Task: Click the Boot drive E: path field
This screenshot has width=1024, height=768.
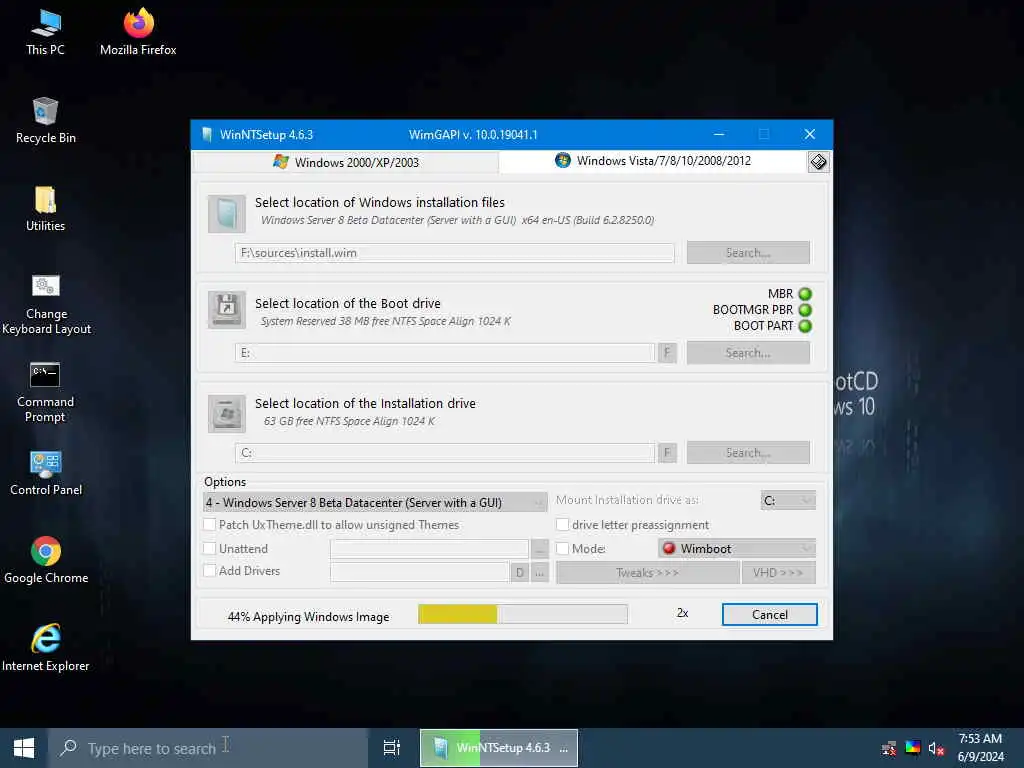Action: [445, 353]
